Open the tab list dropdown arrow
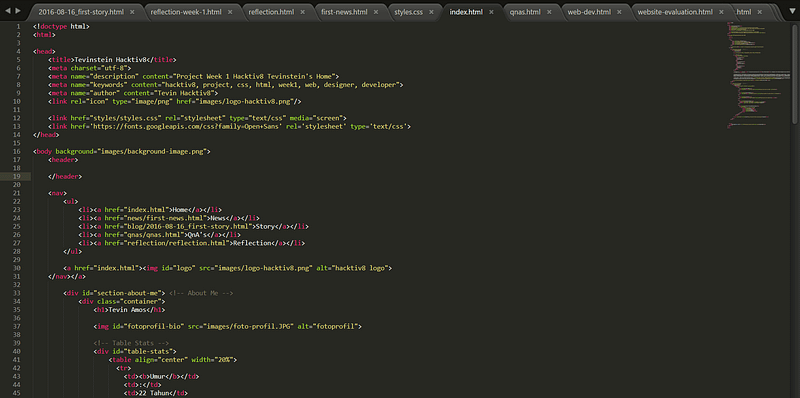This screenshot has width=800, height=398. (791, 11)
